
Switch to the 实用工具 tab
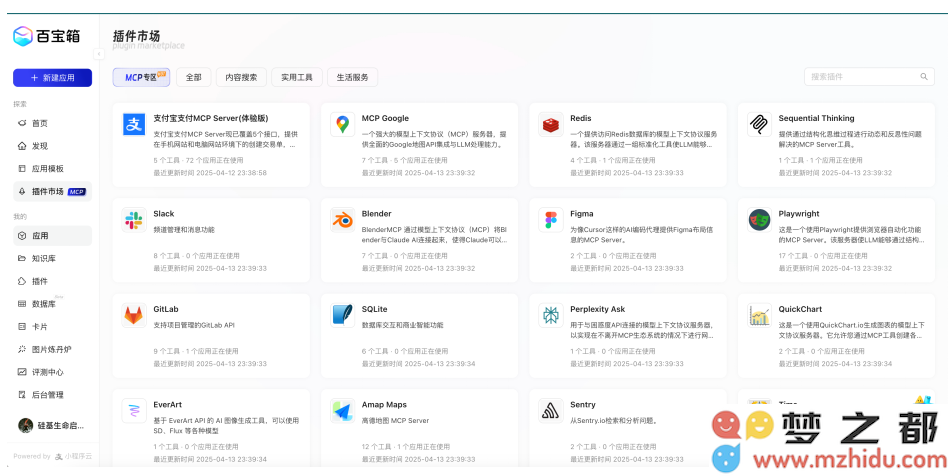click(x=297, y=78)
